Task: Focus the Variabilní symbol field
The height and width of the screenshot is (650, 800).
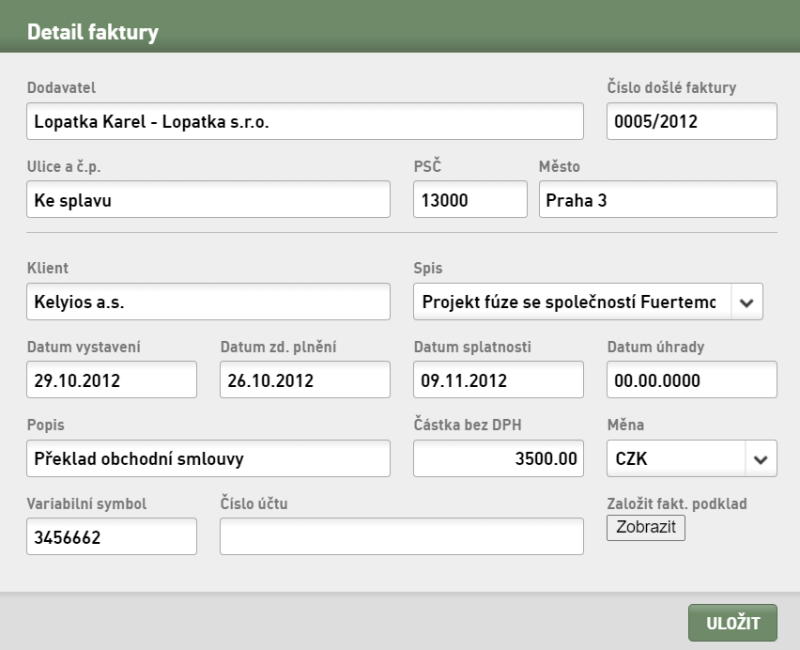Action: pyautogui.click(x=111, y=537)
